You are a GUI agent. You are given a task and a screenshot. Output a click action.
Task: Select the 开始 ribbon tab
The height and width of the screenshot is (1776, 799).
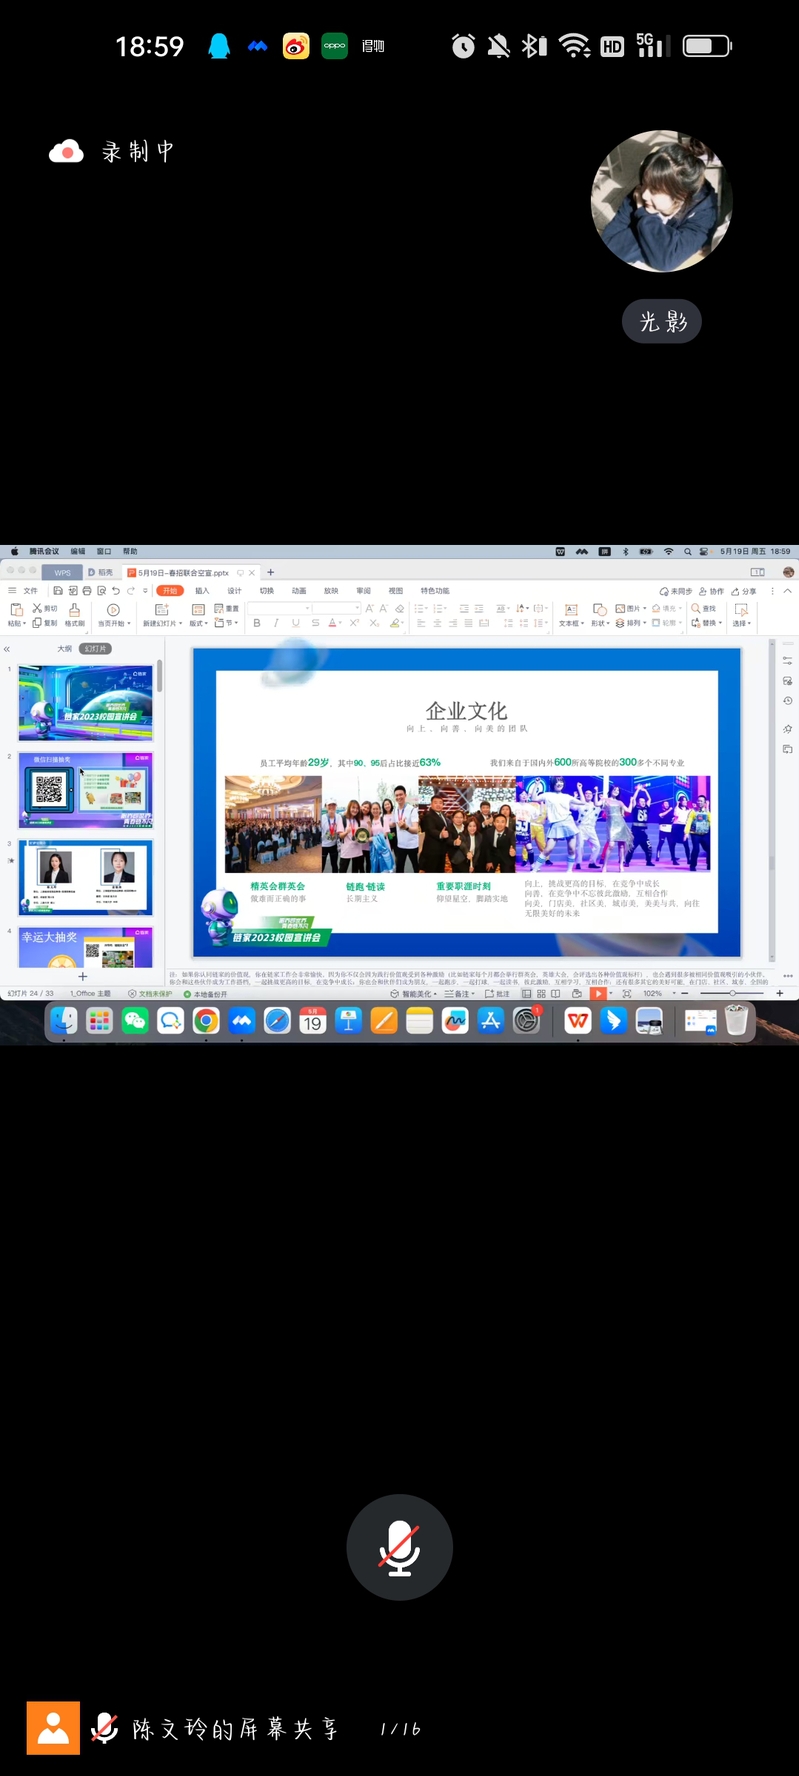[x=170, y=591]
